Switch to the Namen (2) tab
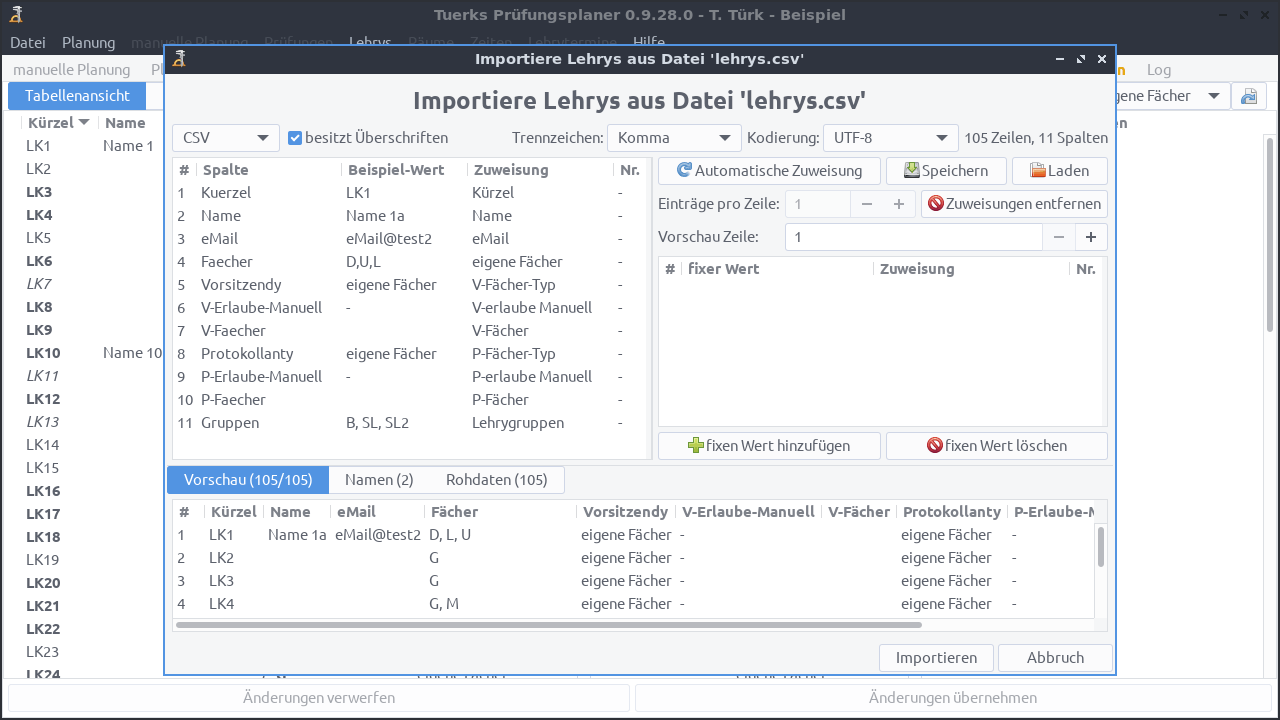 pos(379,480)
